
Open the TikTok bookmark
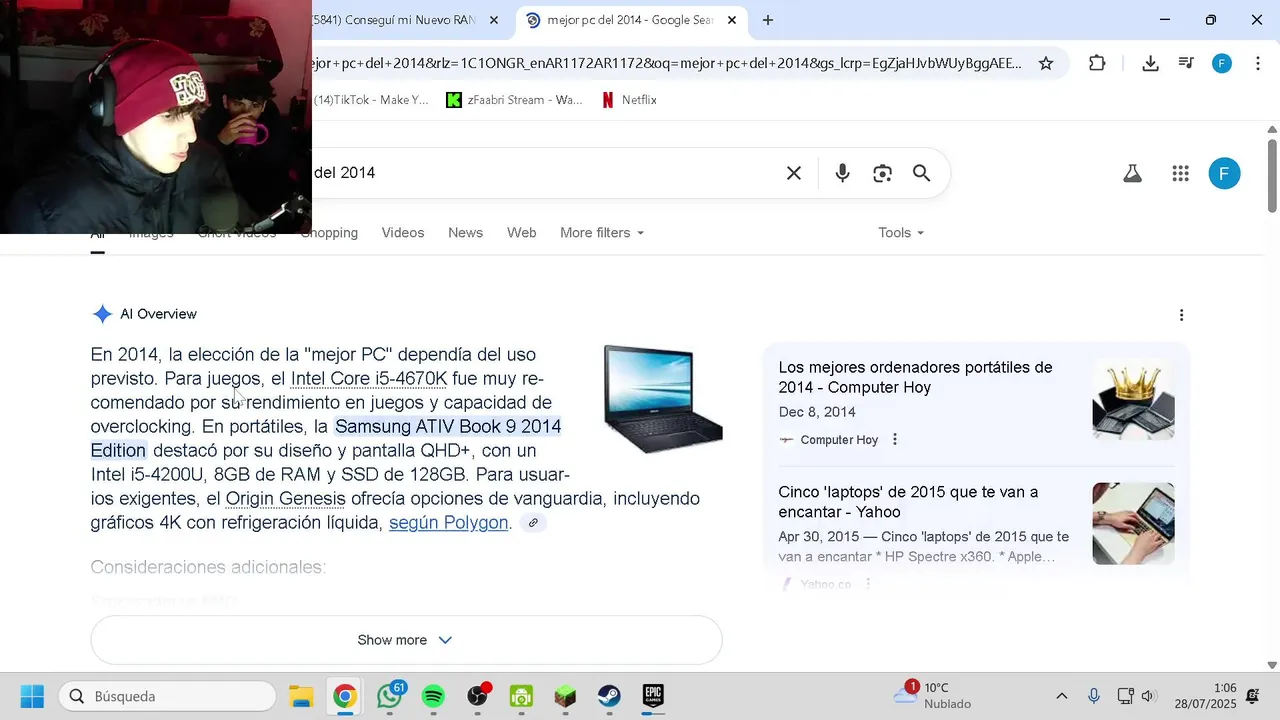[x=370, y=100]
